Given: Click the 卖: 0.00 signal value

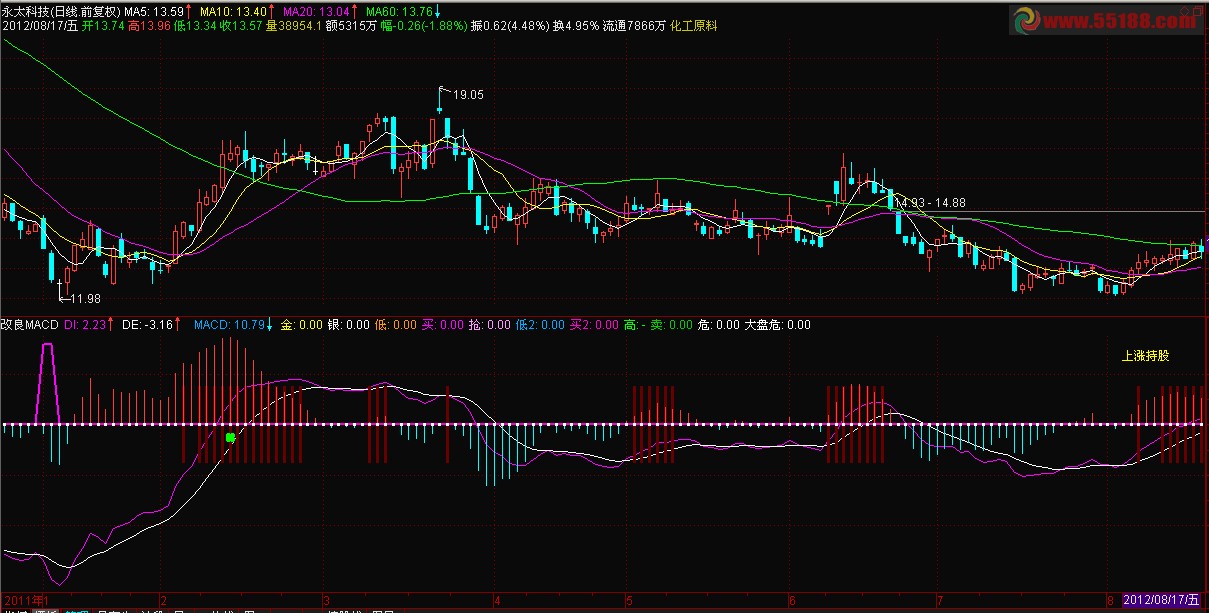Looking at the screenshot, I should click(673, 325).
